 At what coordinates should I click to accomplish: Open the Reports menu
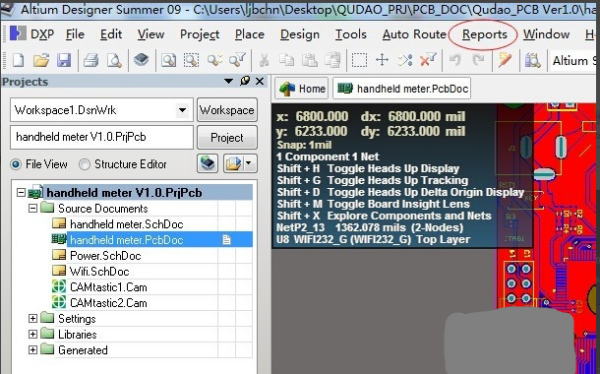pos(484,34)
